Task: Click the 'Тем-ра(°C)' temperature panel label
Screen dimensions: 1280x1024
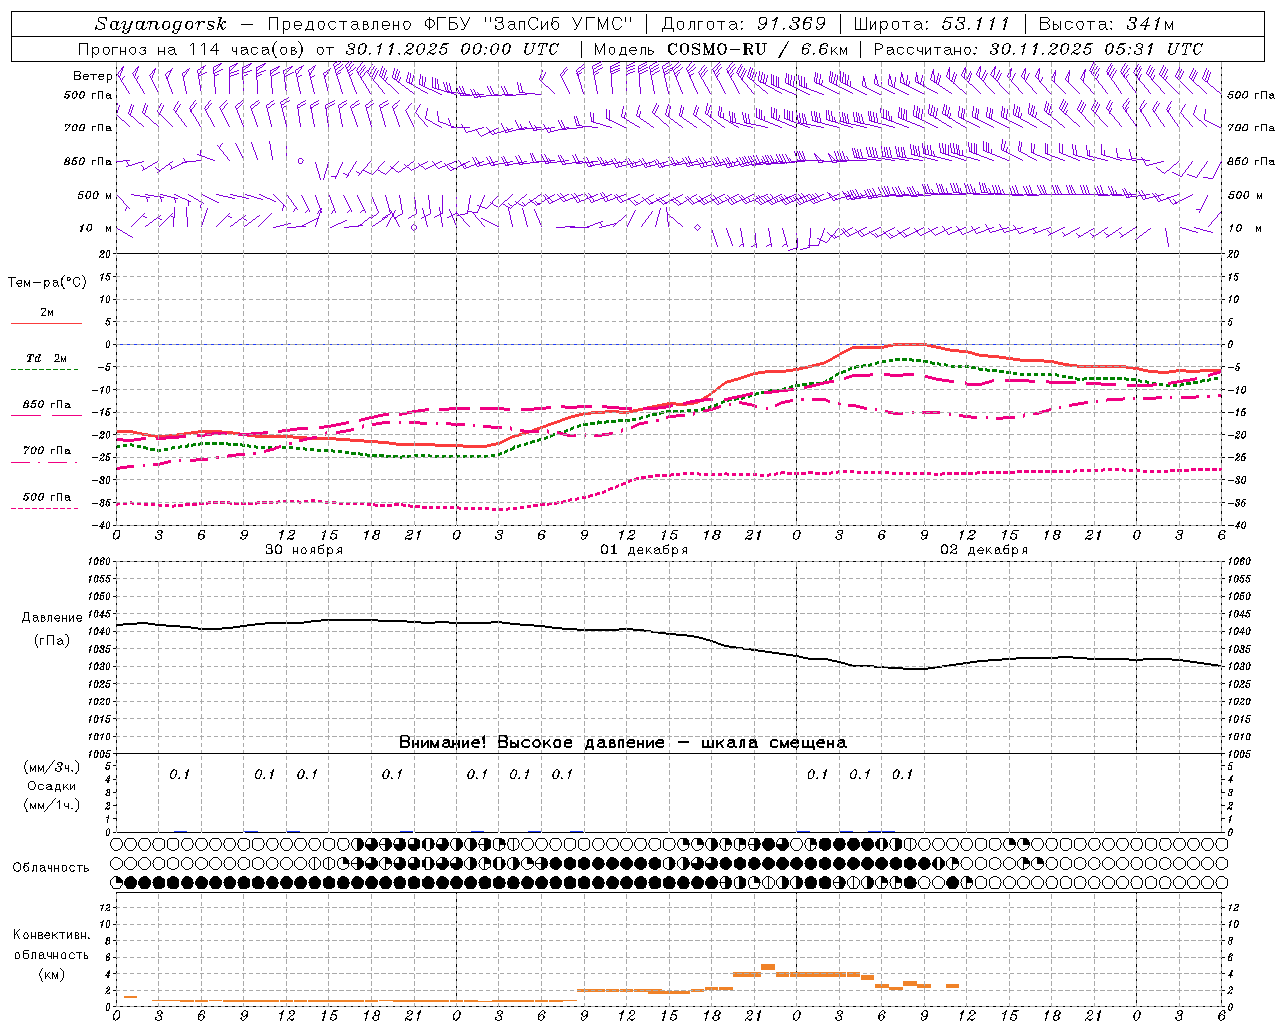Action: [x=47, y=282]
